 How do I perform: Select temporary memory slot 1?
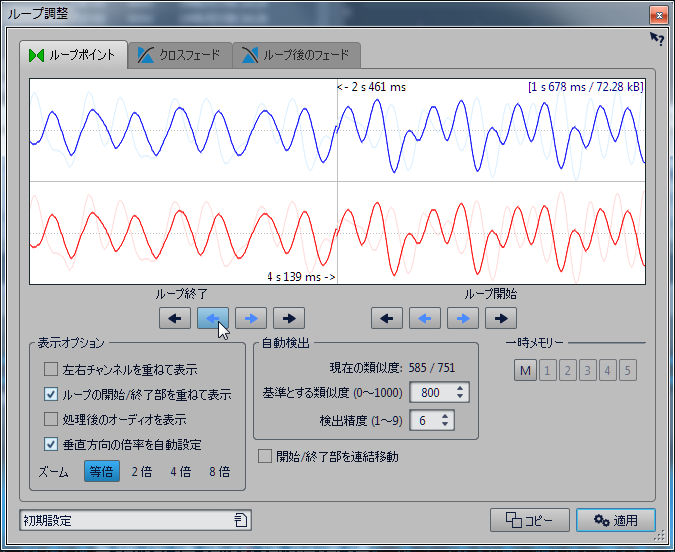coord(547,370)
